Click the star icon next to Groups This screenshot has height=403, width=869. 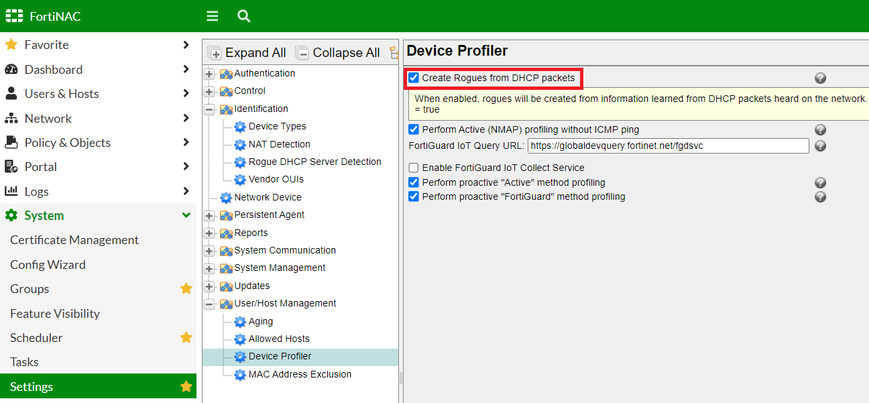tap(186, 289)
